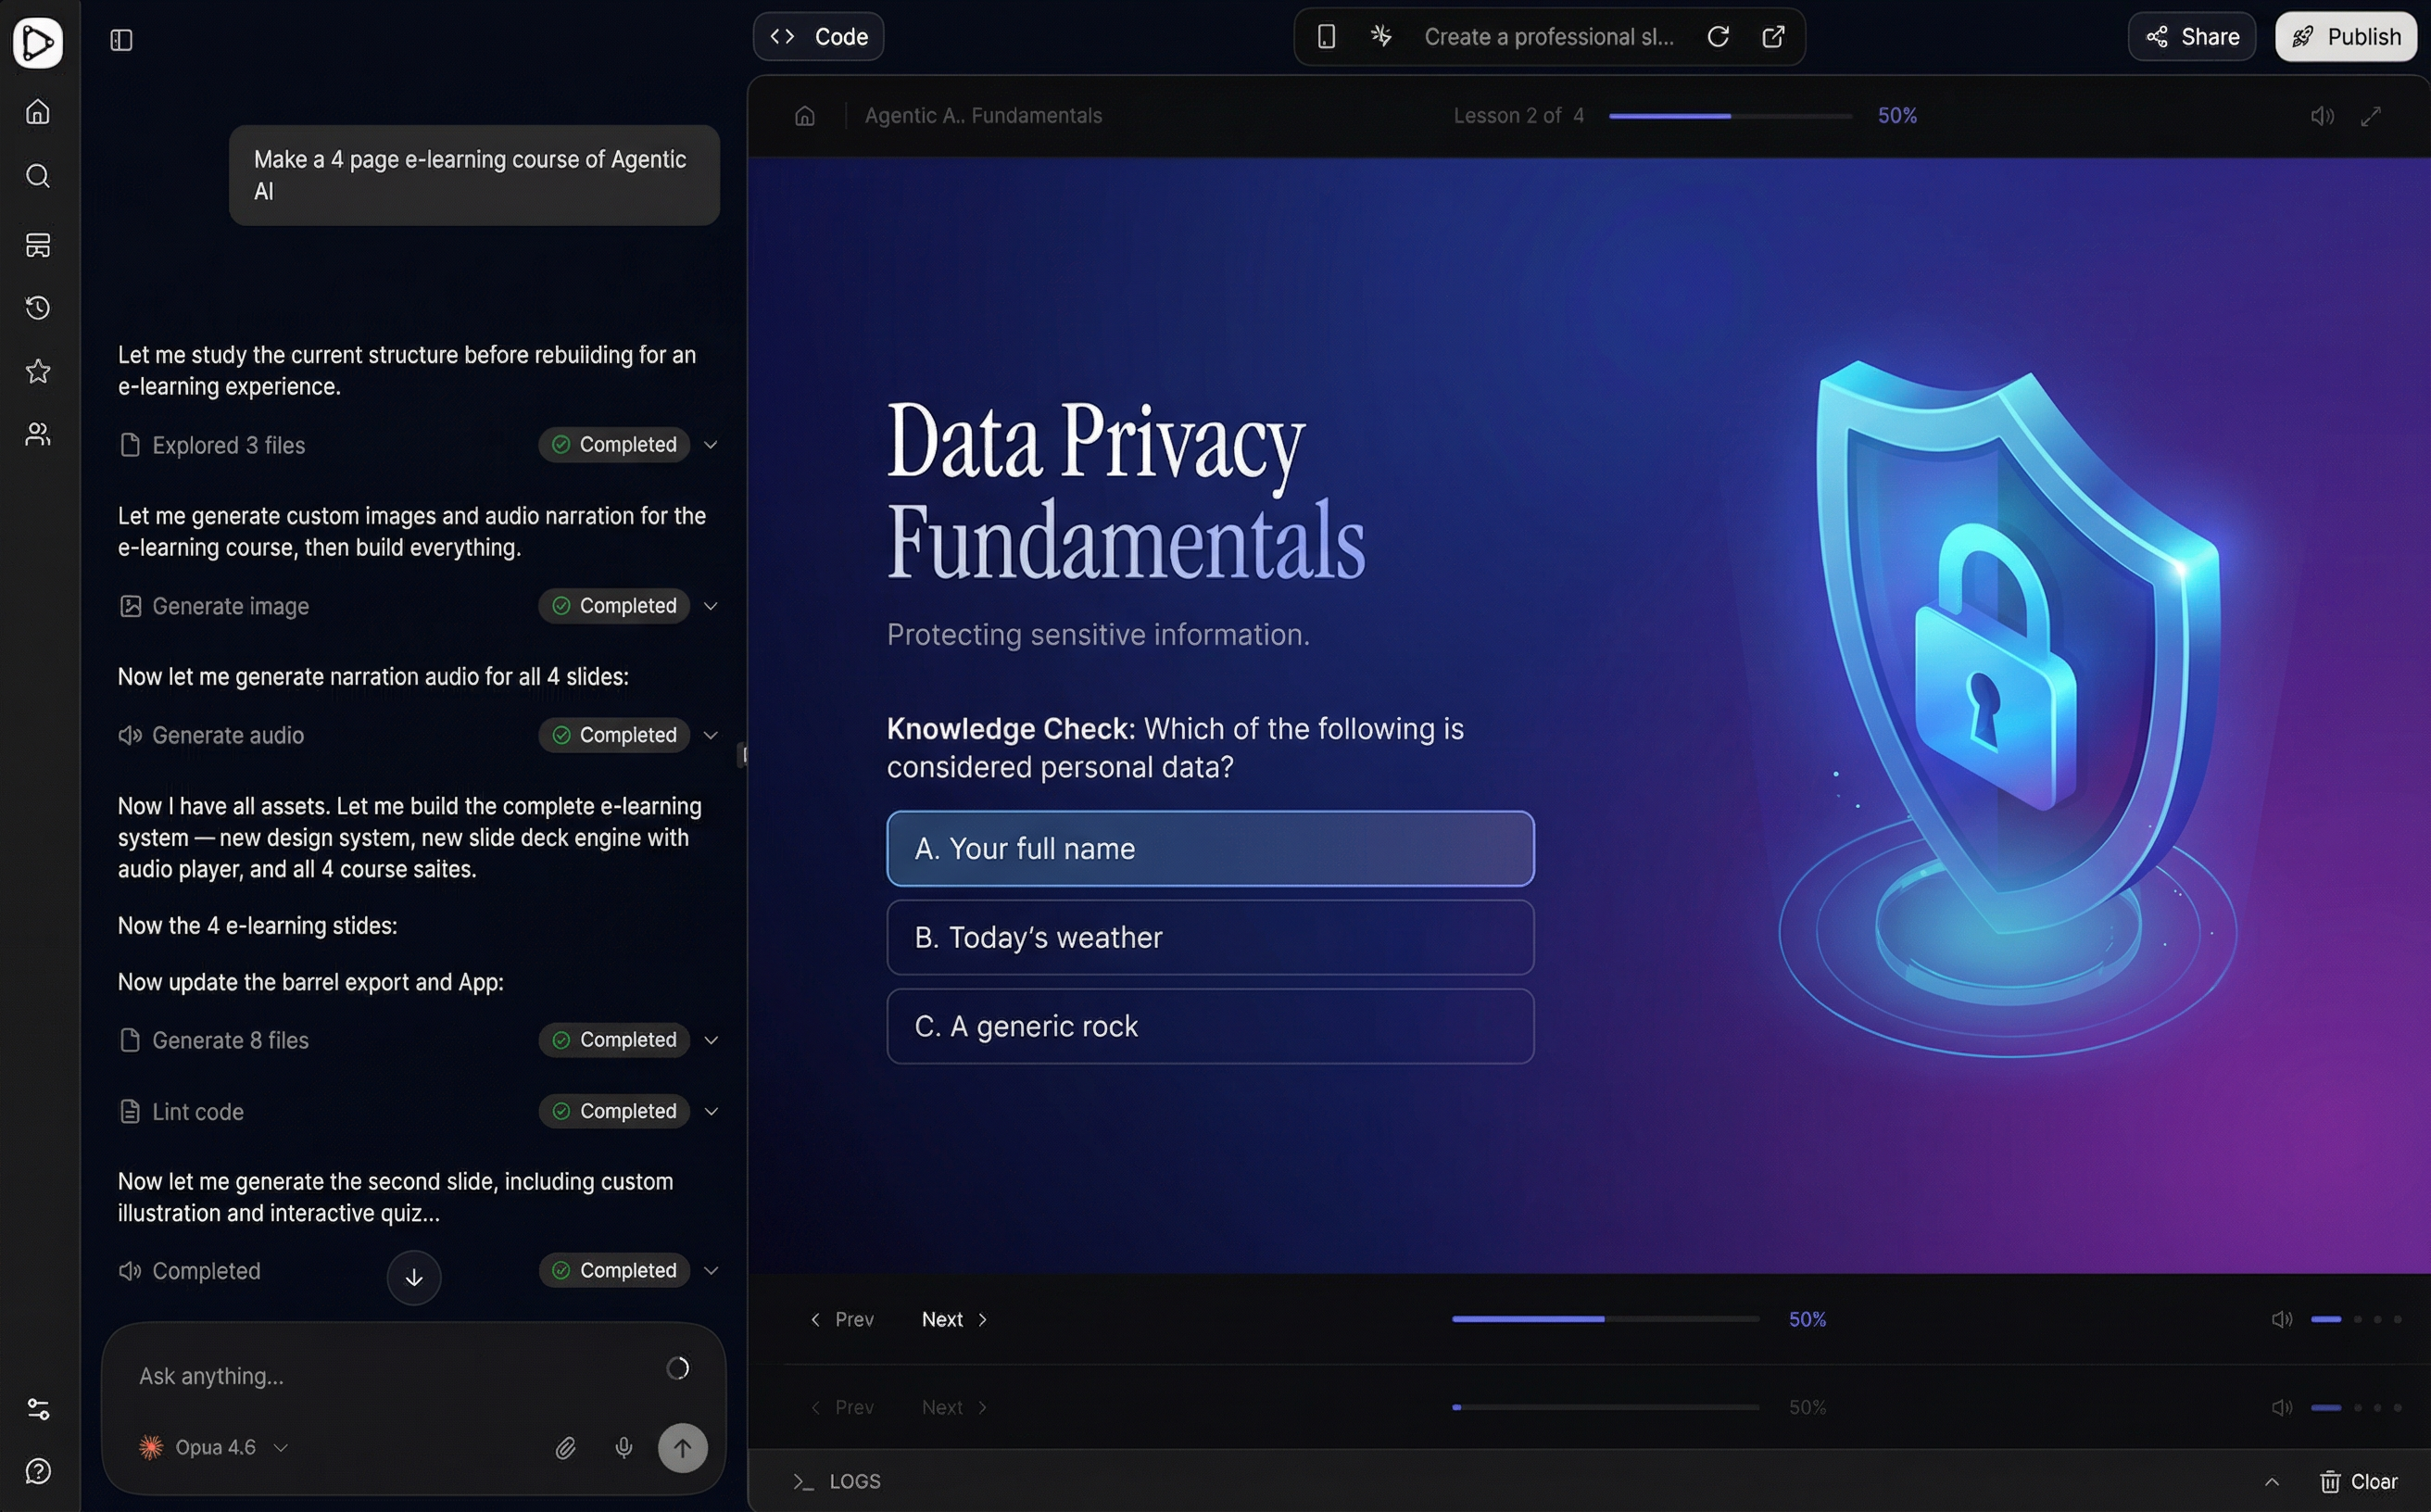Collapse the LOGS panel chevron
The height and width of the screenshot is (1512, 2431).
tap(2272, 1481)
